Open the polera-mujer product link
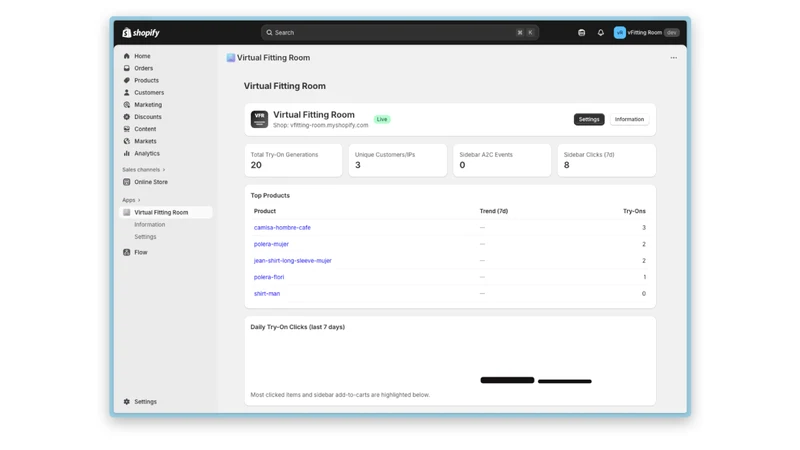The width and height of the screenshot is (800, 450). click(x=271, y=244)
